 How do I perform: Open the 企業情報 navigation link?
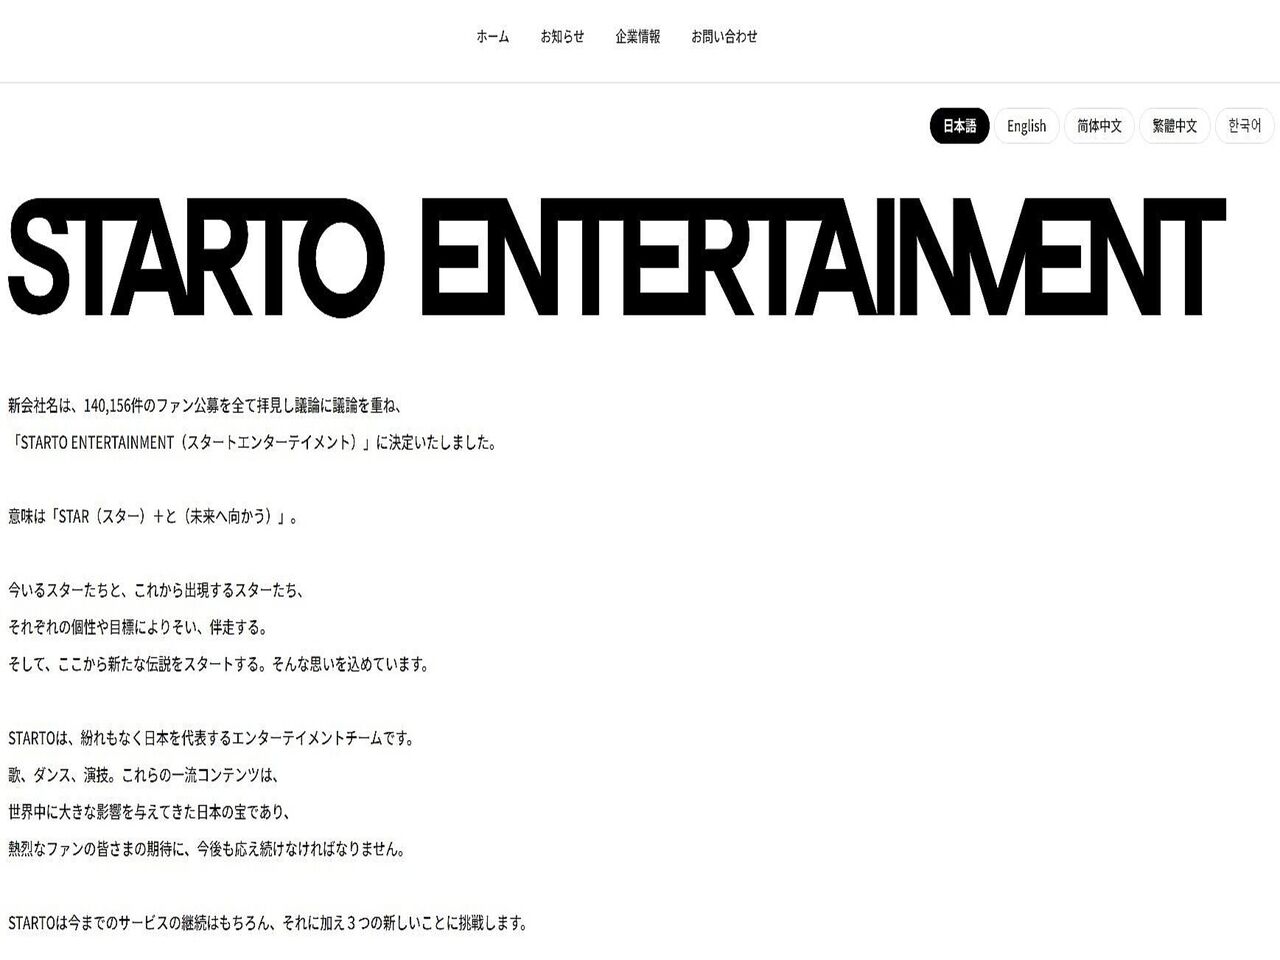(x=638, y=36)
